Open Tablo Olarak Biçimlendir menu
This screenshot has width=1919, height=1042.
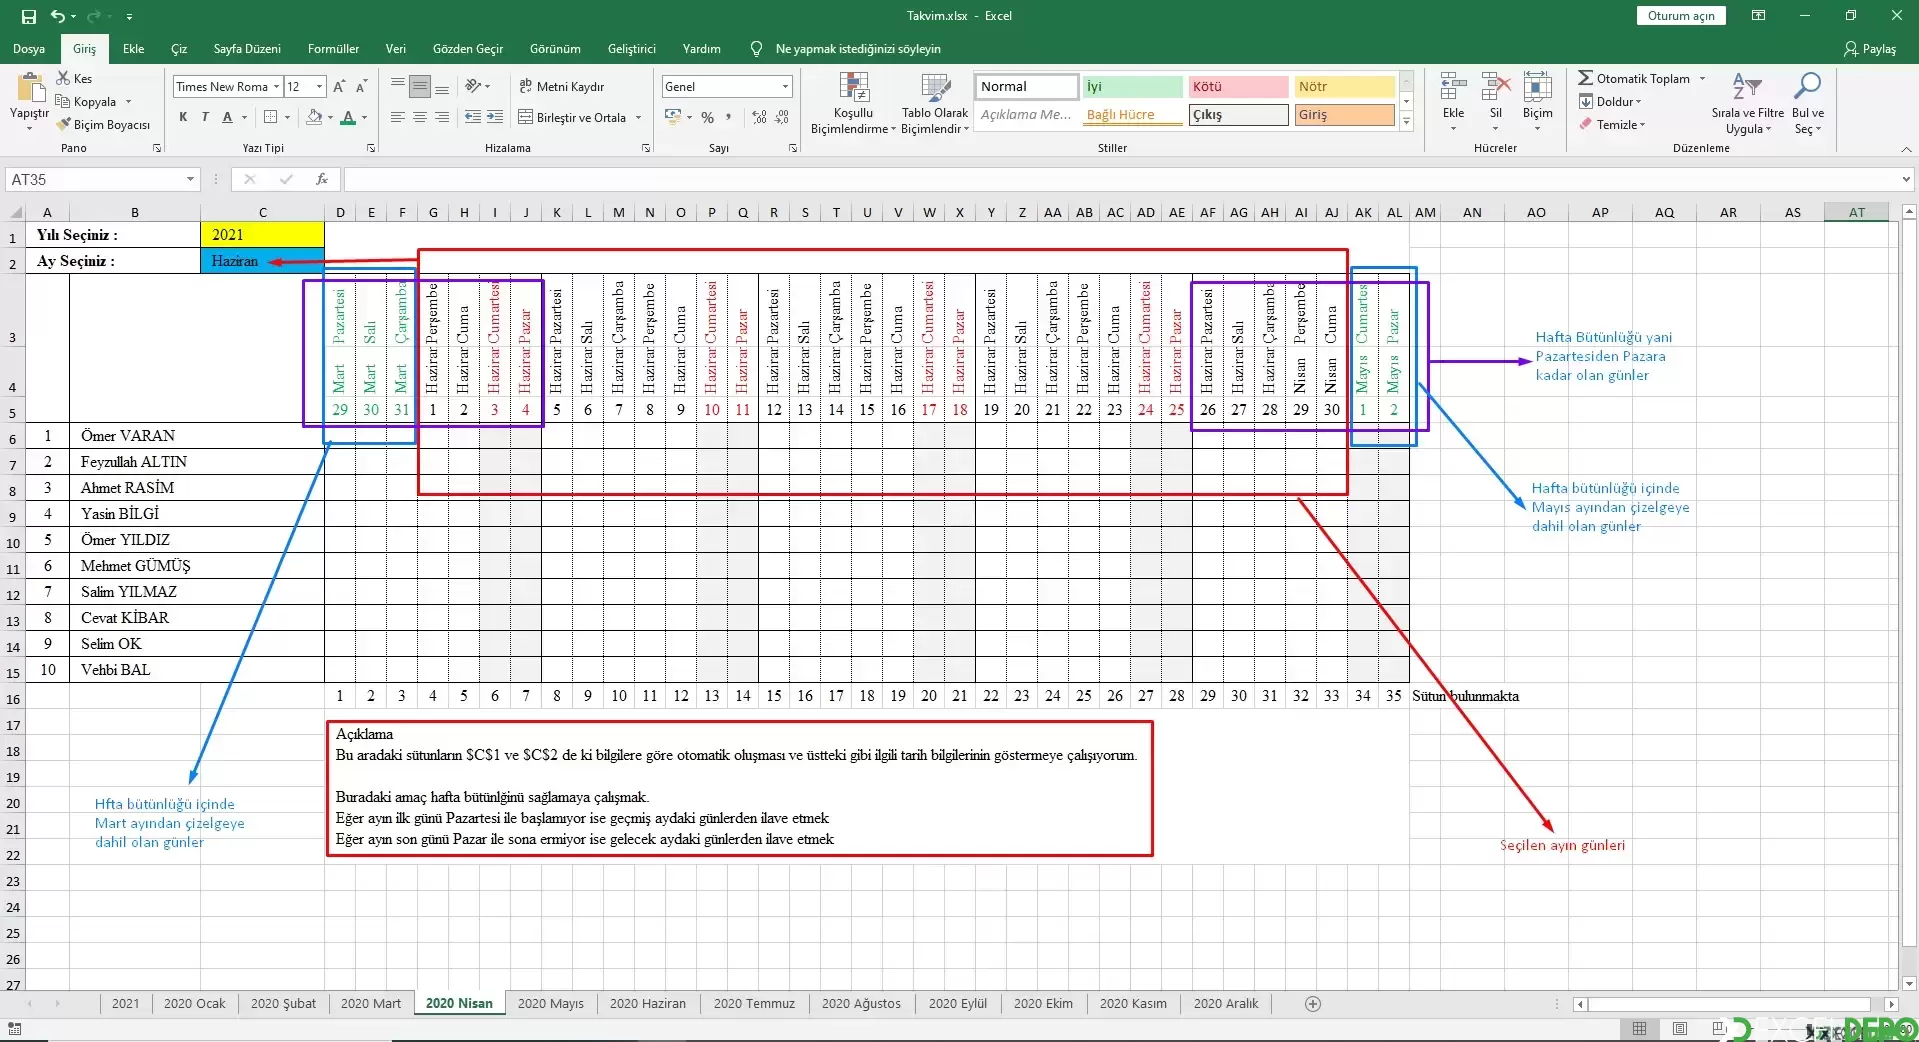click(x=935, y=104)
